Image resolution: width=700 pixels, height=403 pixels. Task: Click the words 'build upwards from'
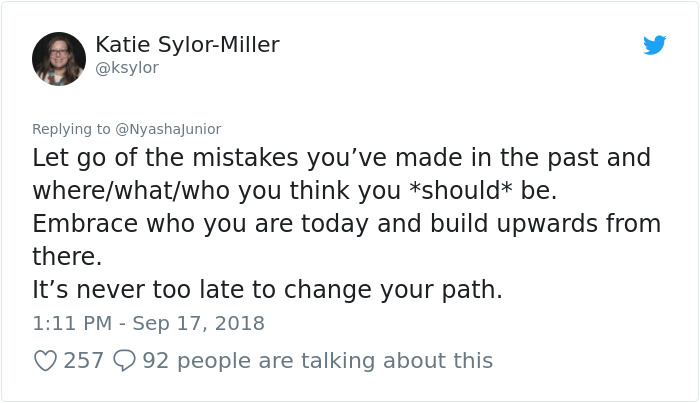pyautogui.click(x=545, y=223)
